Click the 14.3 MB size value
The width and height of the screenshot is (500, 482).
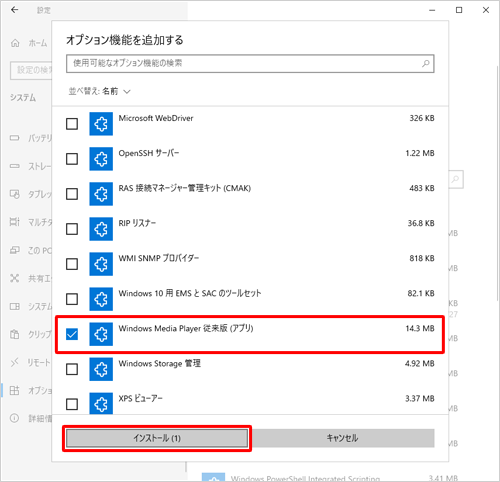[420, 329]
